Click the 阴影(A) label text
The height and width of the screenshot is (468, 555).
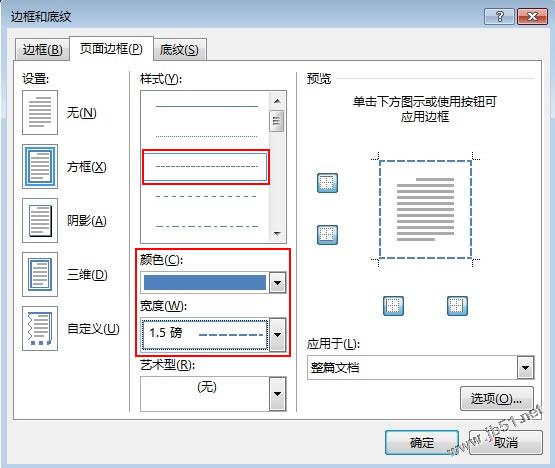[87, 221]
